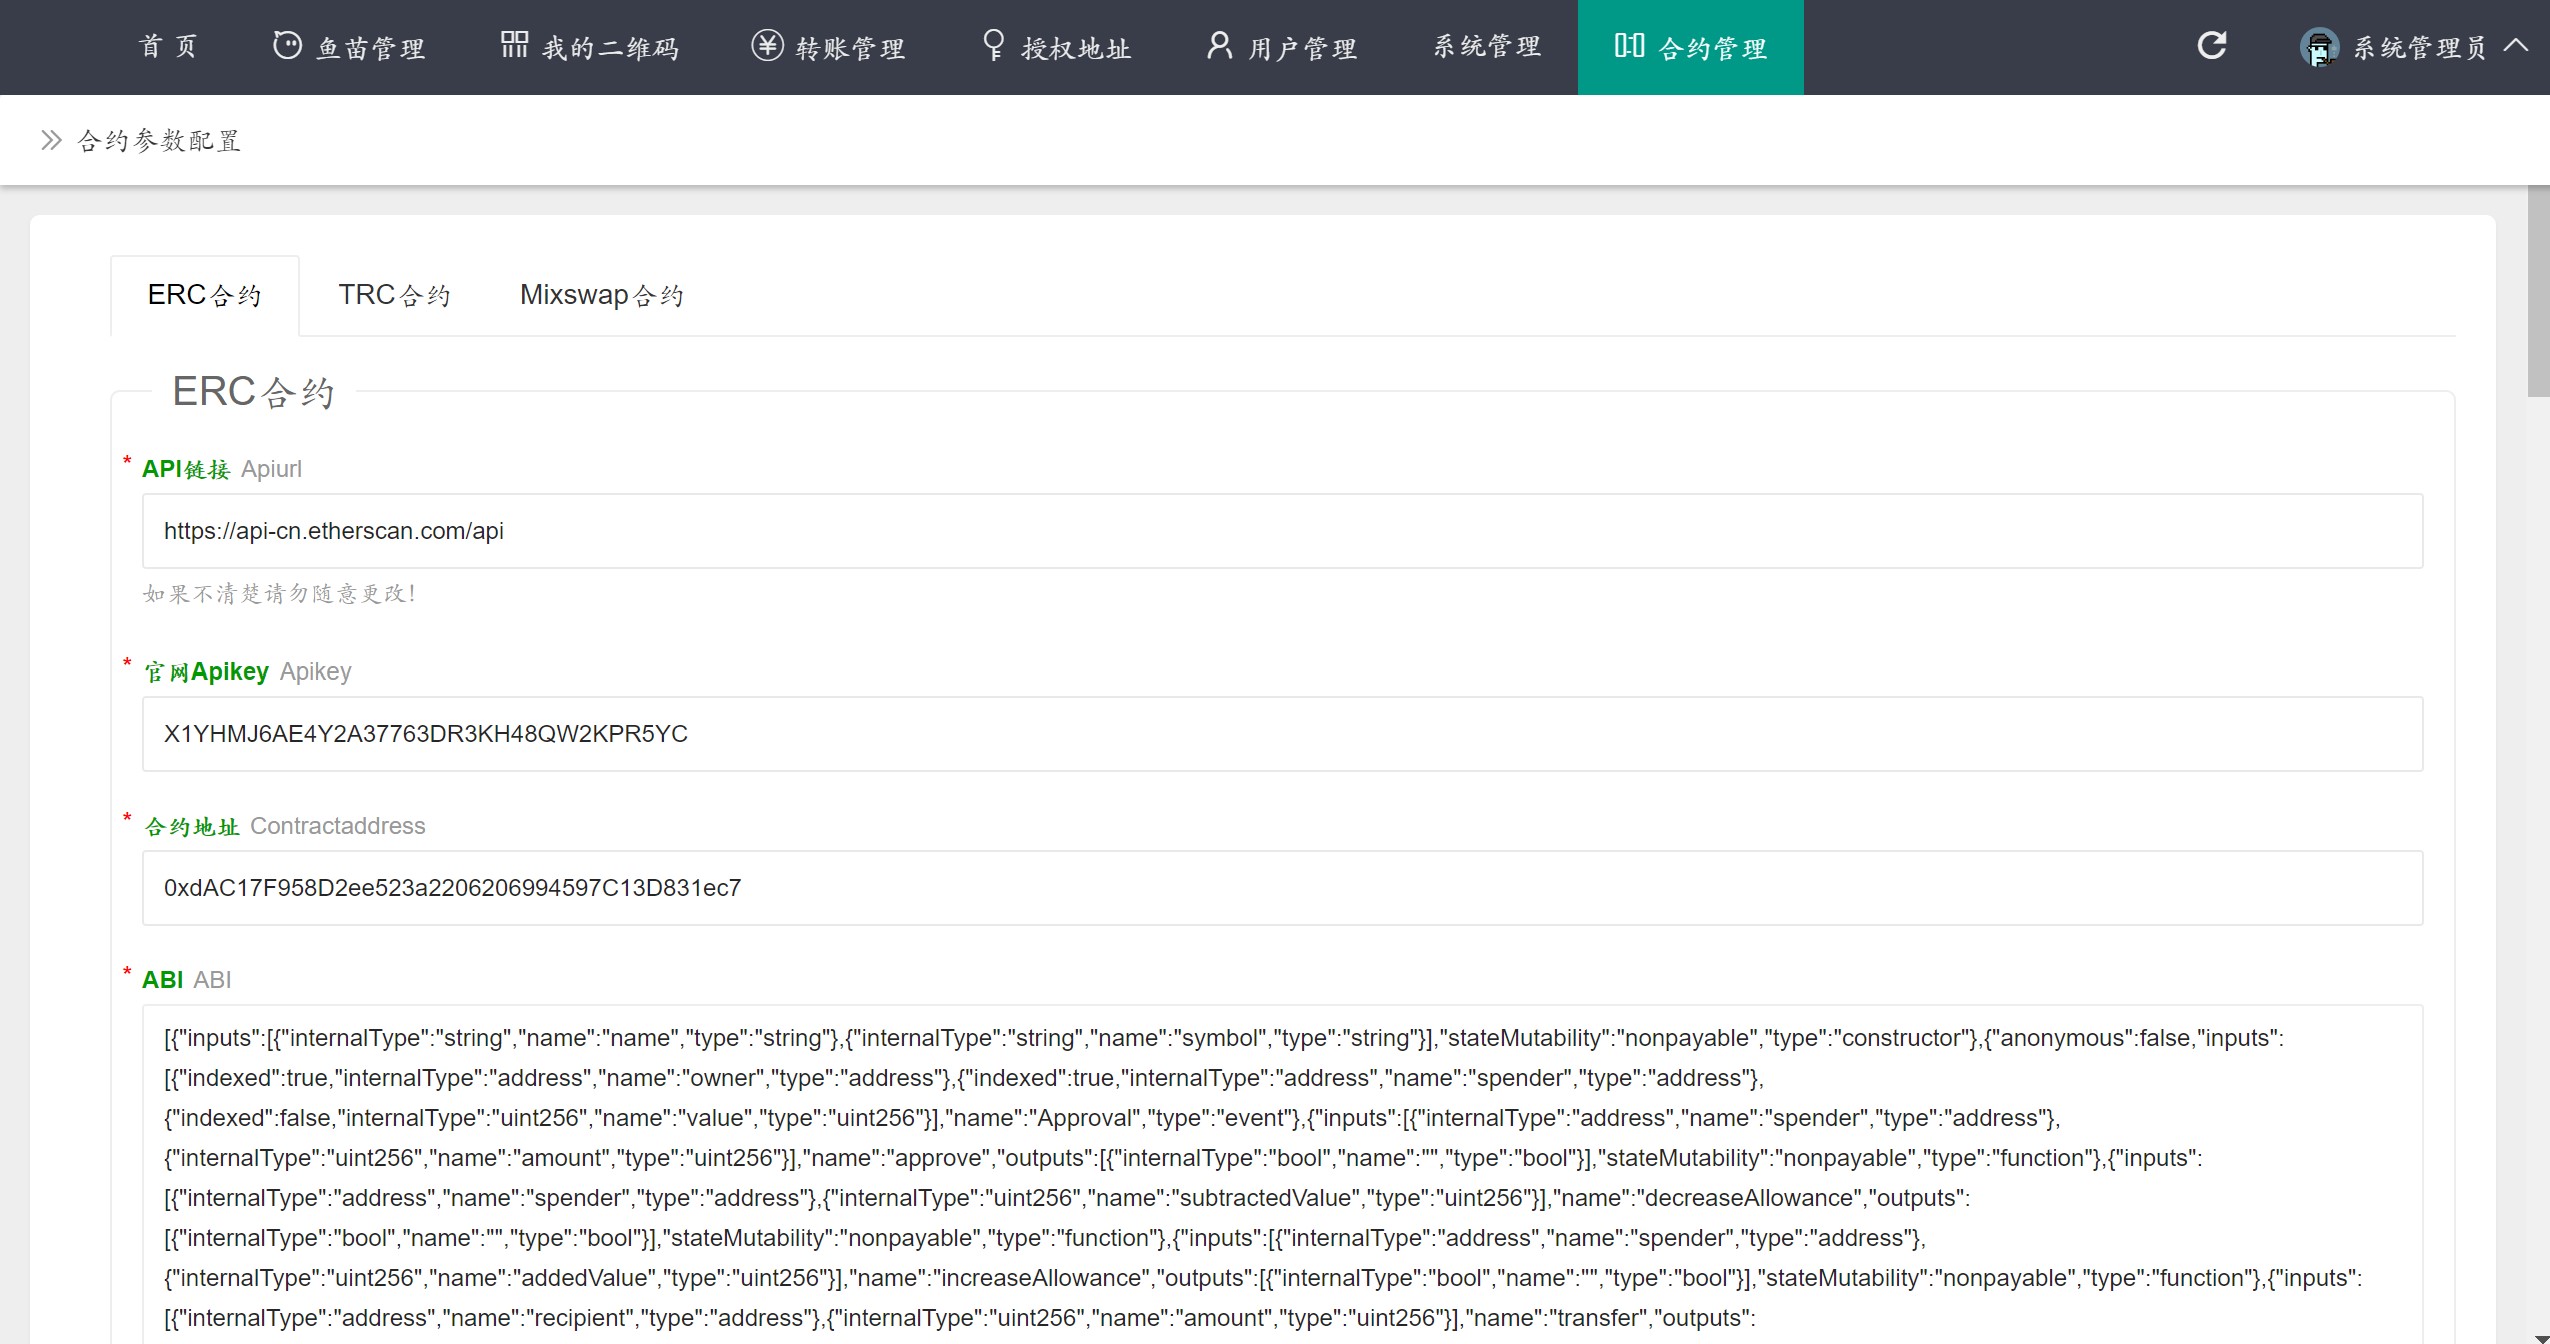Open the 系统管理 menu item
This screenshot has width=2550, height=1344.
point(1485,45)
